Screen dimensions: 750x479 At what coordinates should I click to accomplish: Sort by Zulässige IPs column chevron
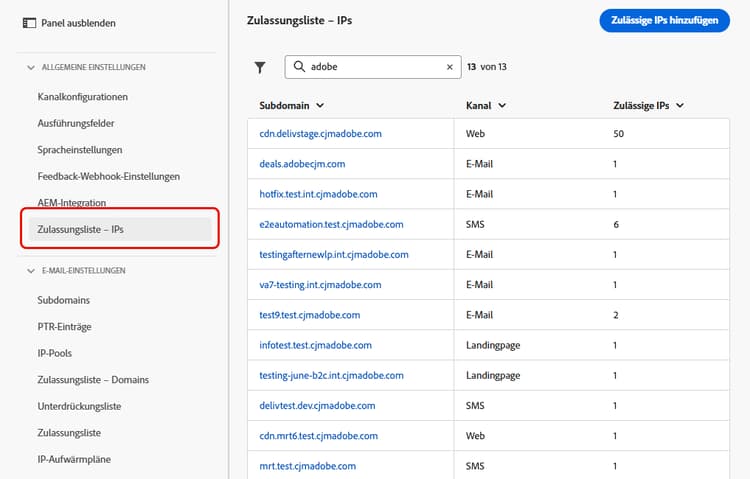680,105
